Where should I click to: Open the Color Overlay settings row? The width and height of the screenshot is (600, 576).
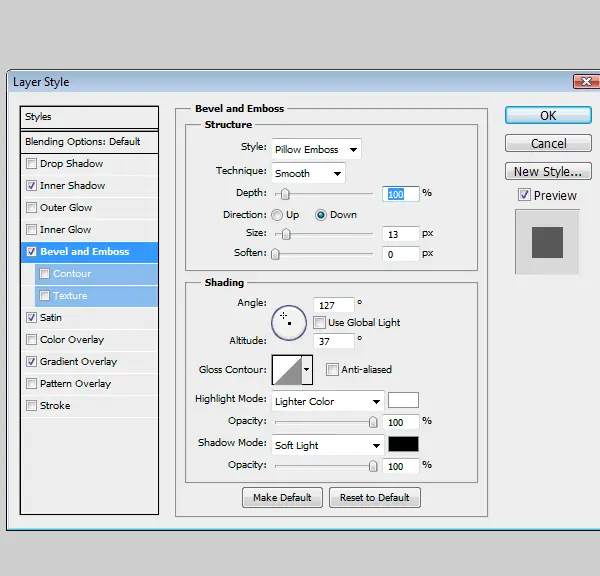(89, 340)
